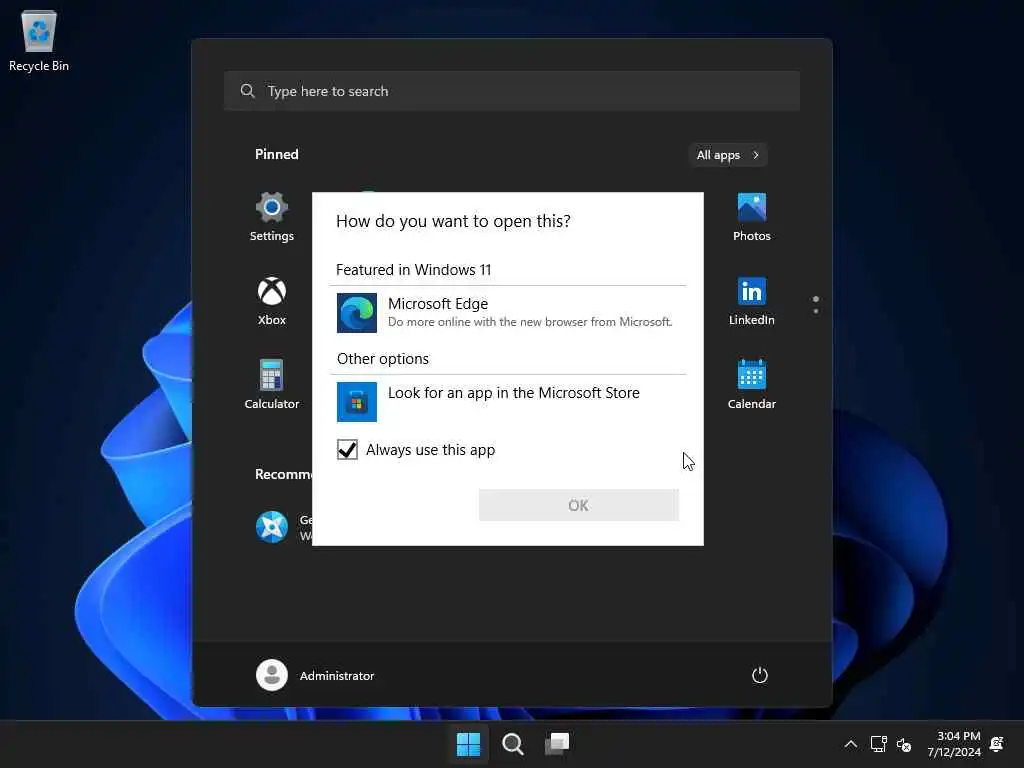Launch the Xbox pinned app

coord(272,301)
